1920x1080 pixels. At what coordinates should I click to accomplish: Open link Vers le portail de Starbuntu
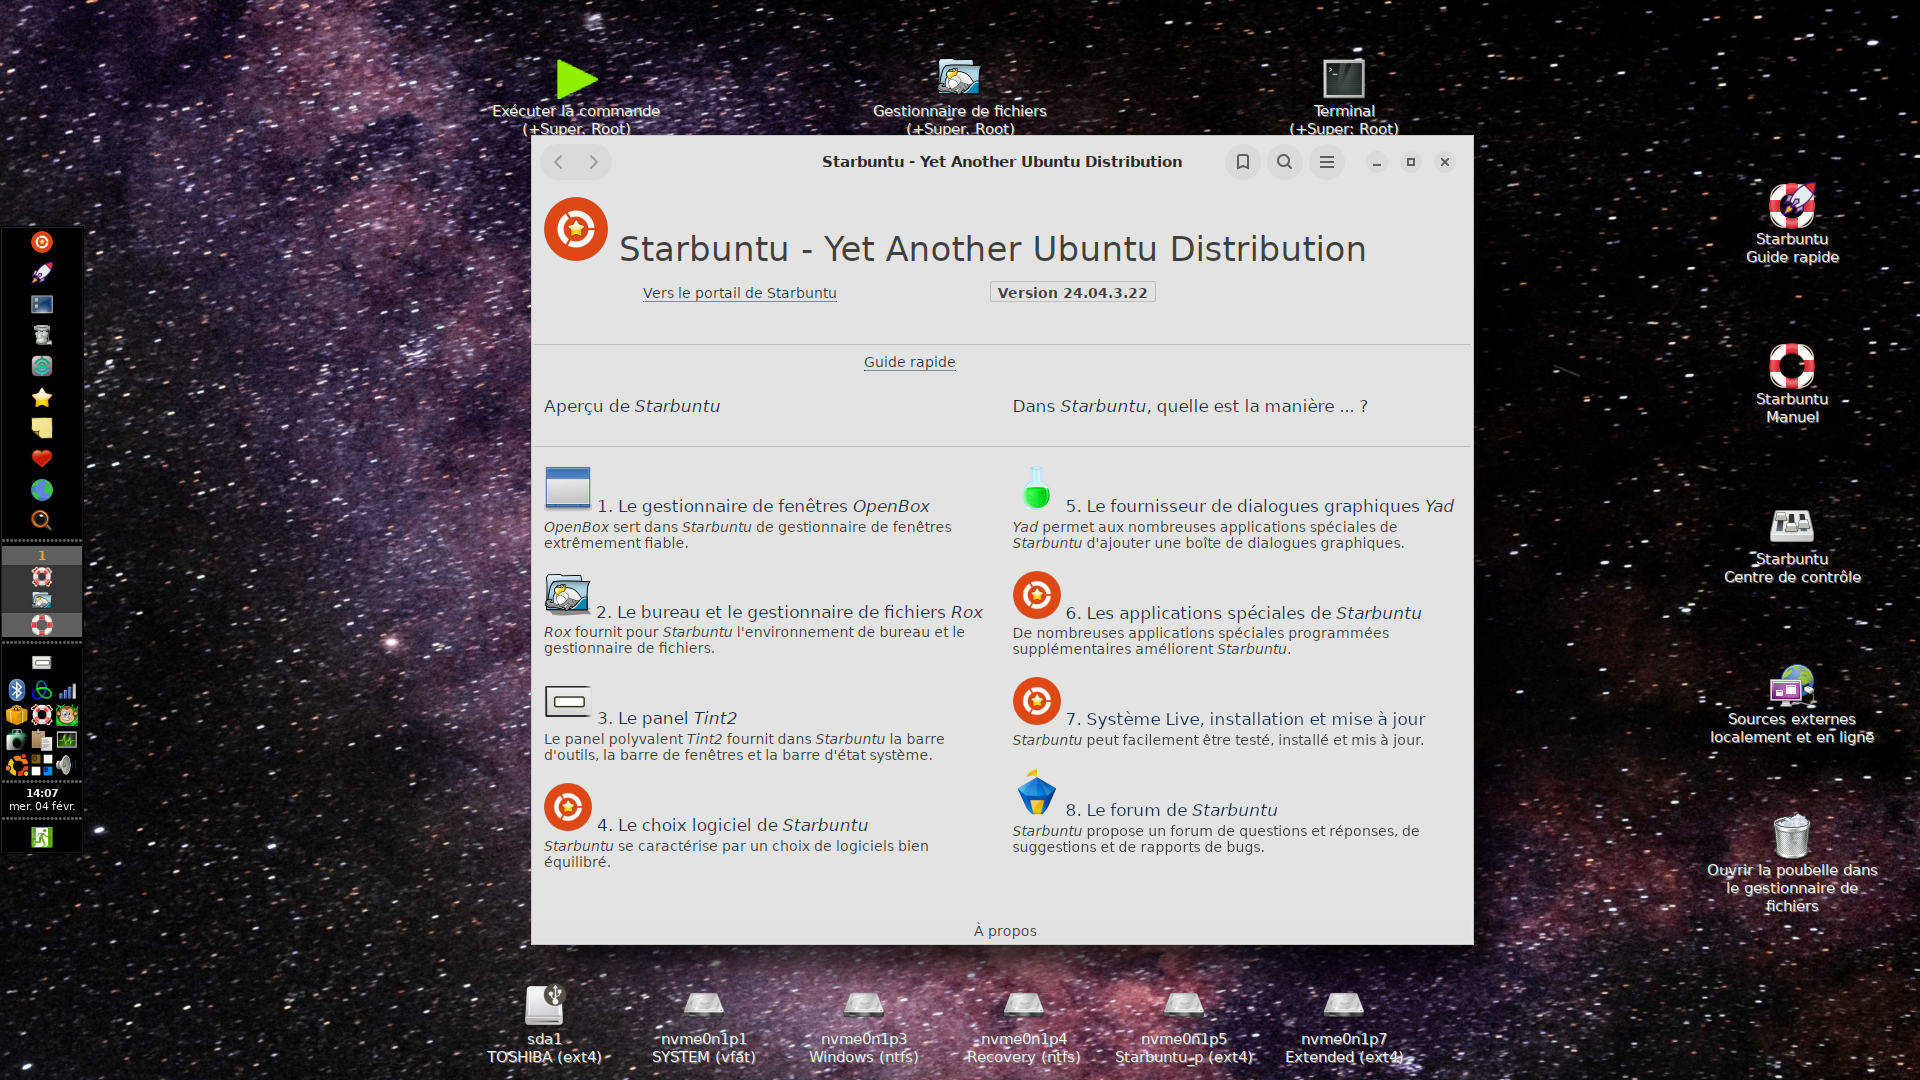click(739, 293)
